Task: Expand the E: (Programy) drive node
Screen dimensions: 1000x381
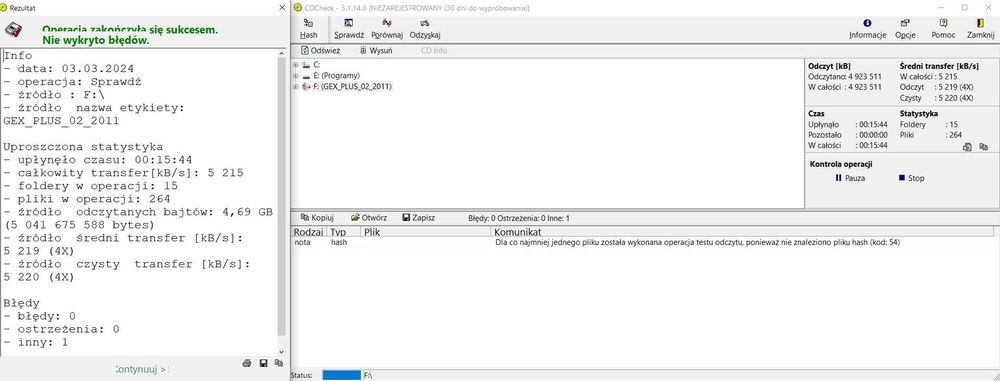Action: click(295, 75)
